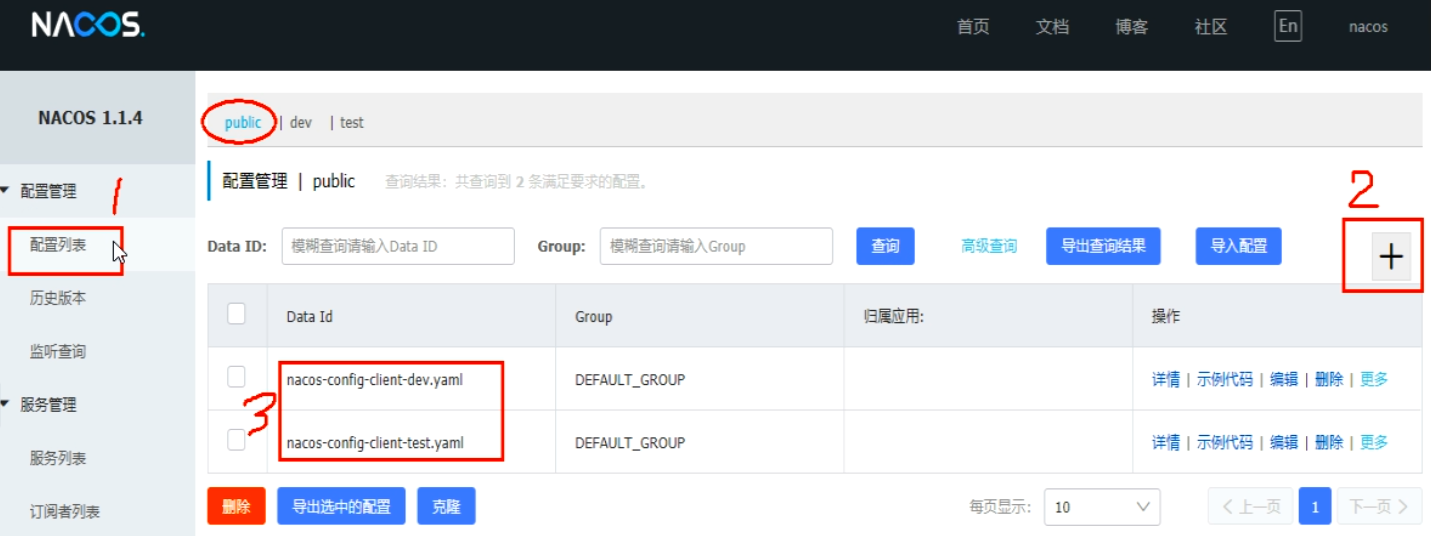The height and width of the screenshot is (536, 1436).
Task: Switch to the public namespace tab
Action: click(243, 122)
